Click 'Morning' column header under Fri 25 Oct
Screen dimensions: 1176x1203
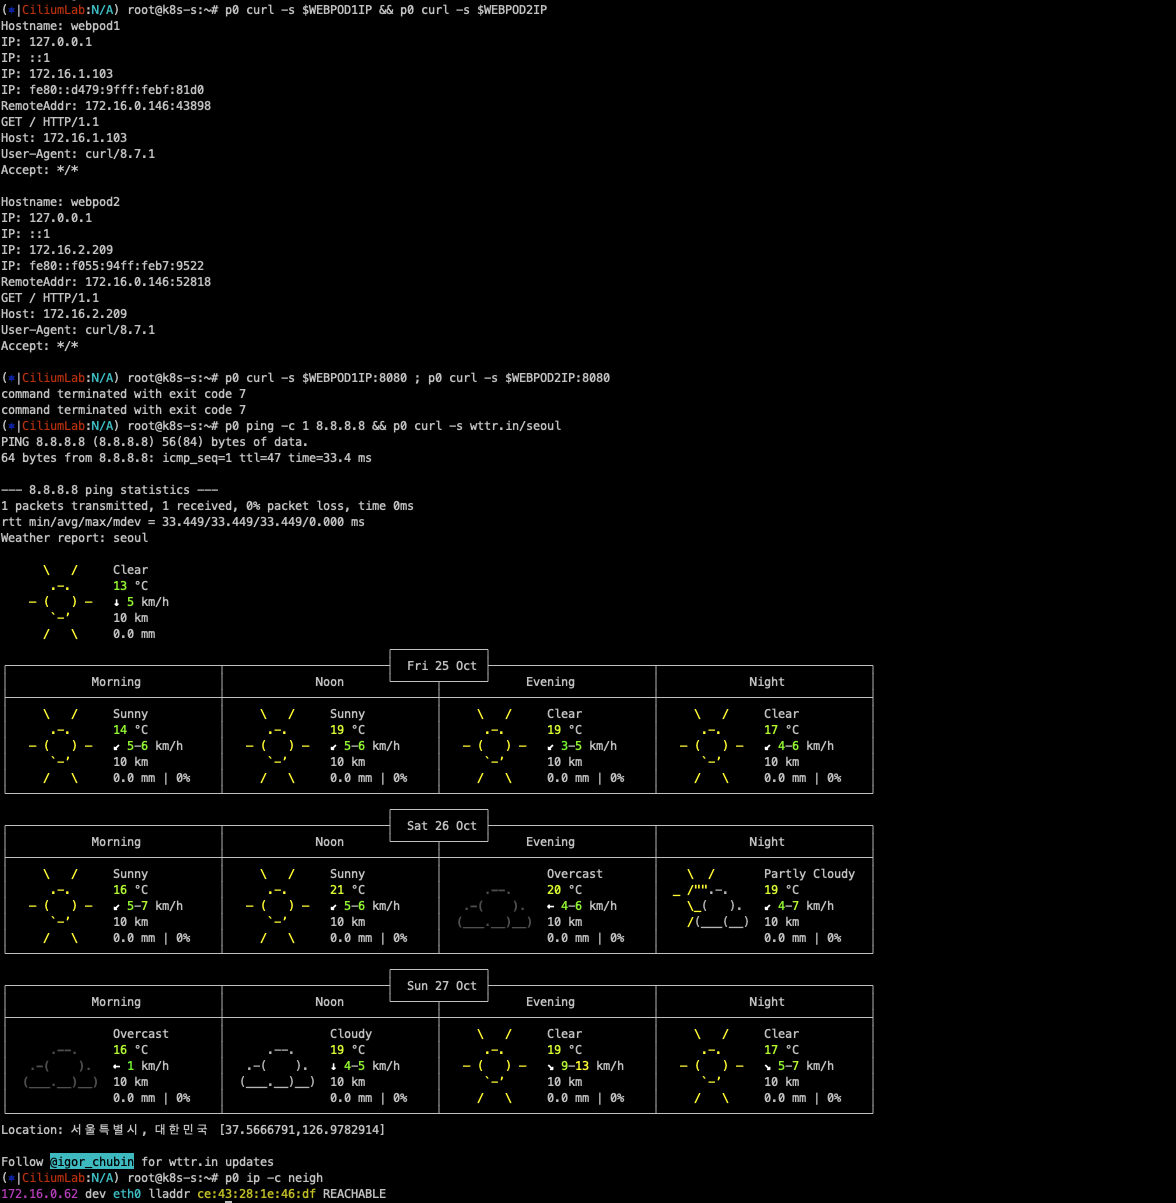[116, 682]
